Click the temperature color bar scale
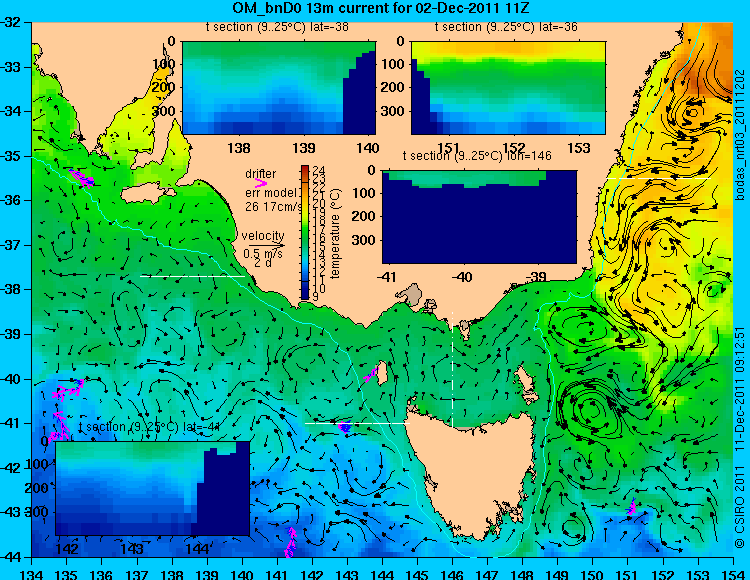750x580 pixels. coord(305,232)
